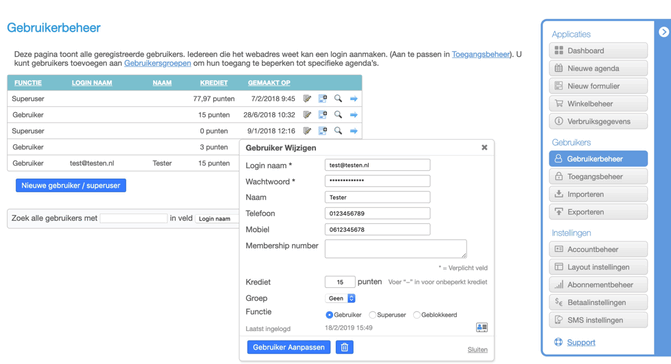Screen dimensions: 671x364
Task: Click the Tester name cell in table
Action: 162,163
